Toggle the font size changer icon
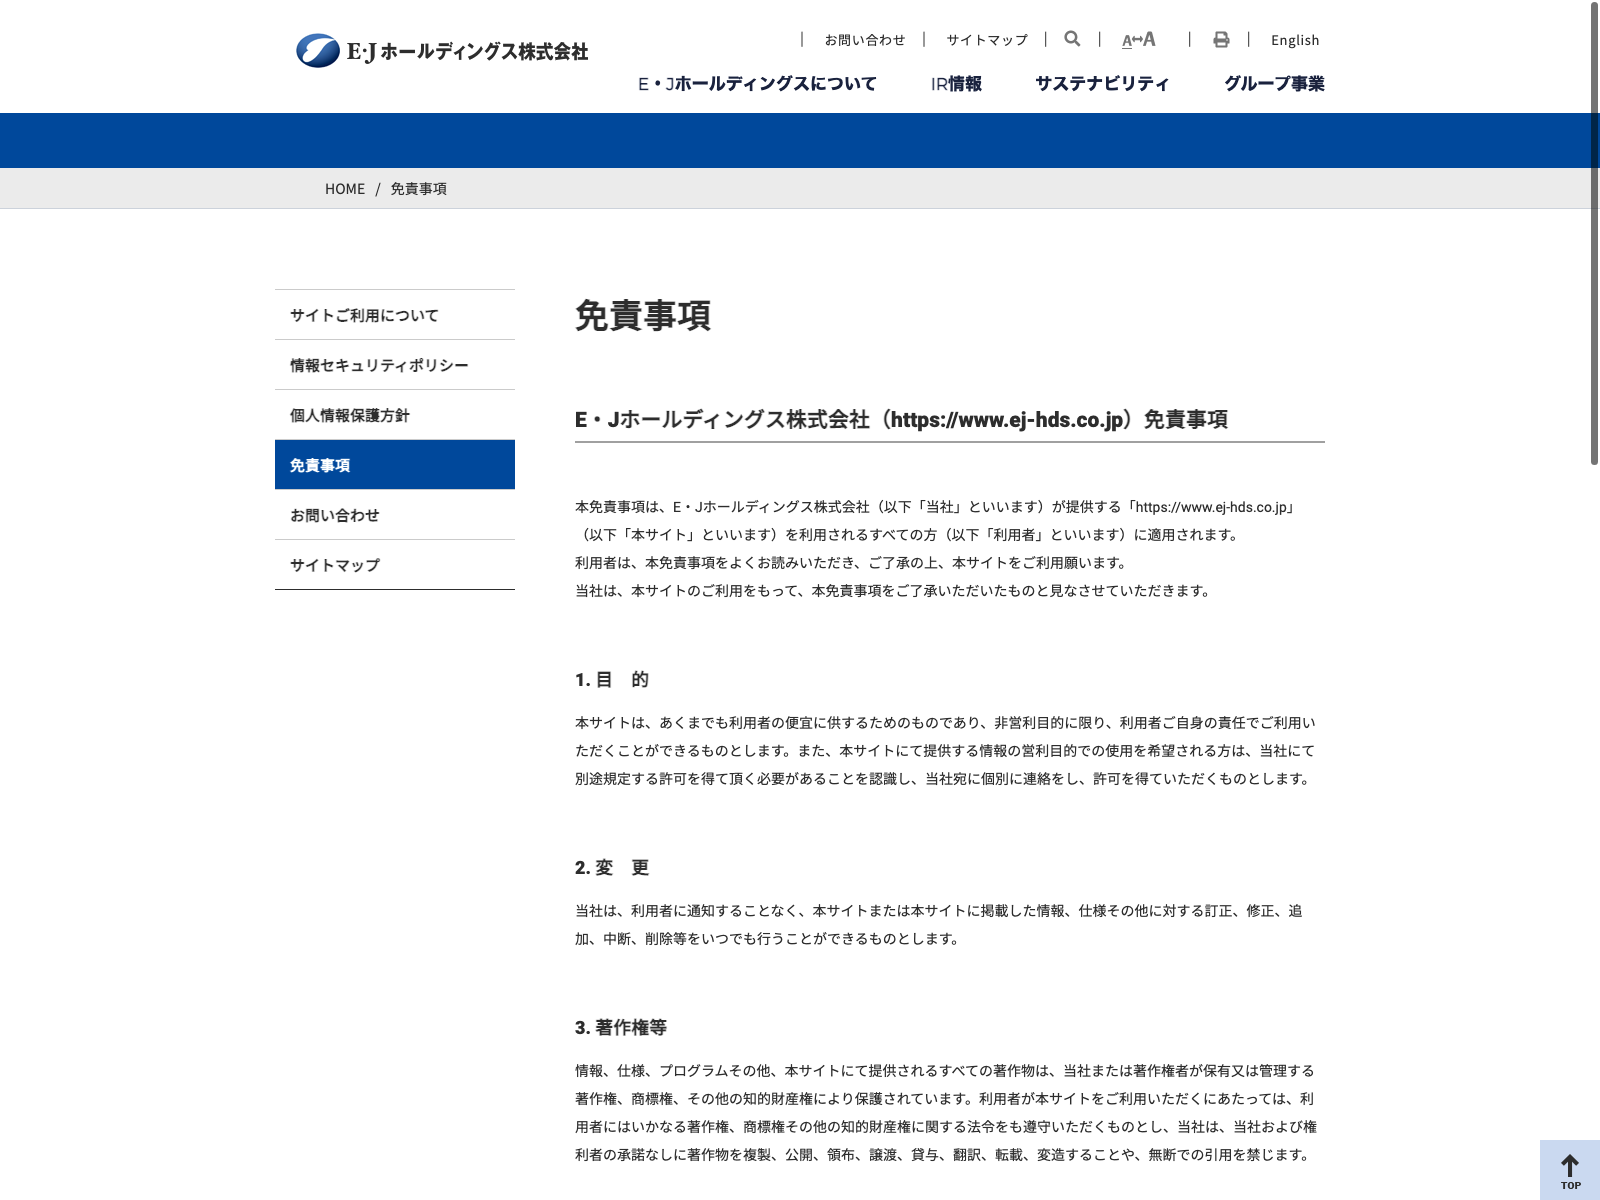This screenshot has width=1600, height=1200. tap(1139, 40)
